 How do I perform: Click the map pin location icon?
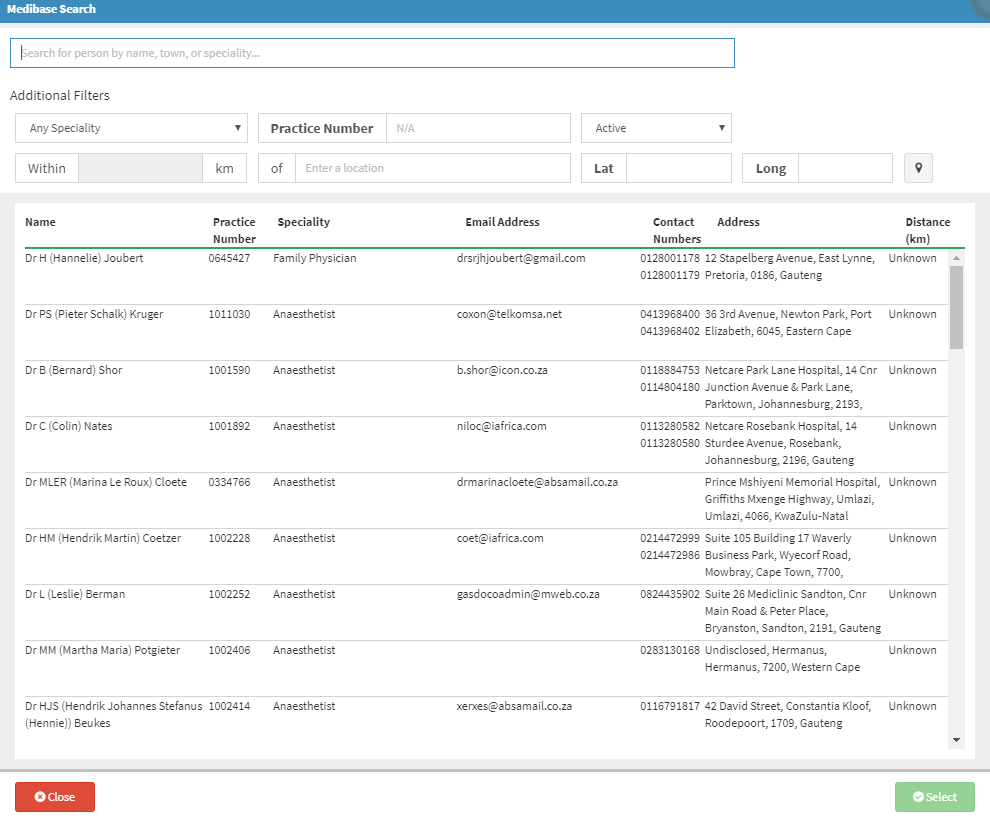[x=918, y=168]
